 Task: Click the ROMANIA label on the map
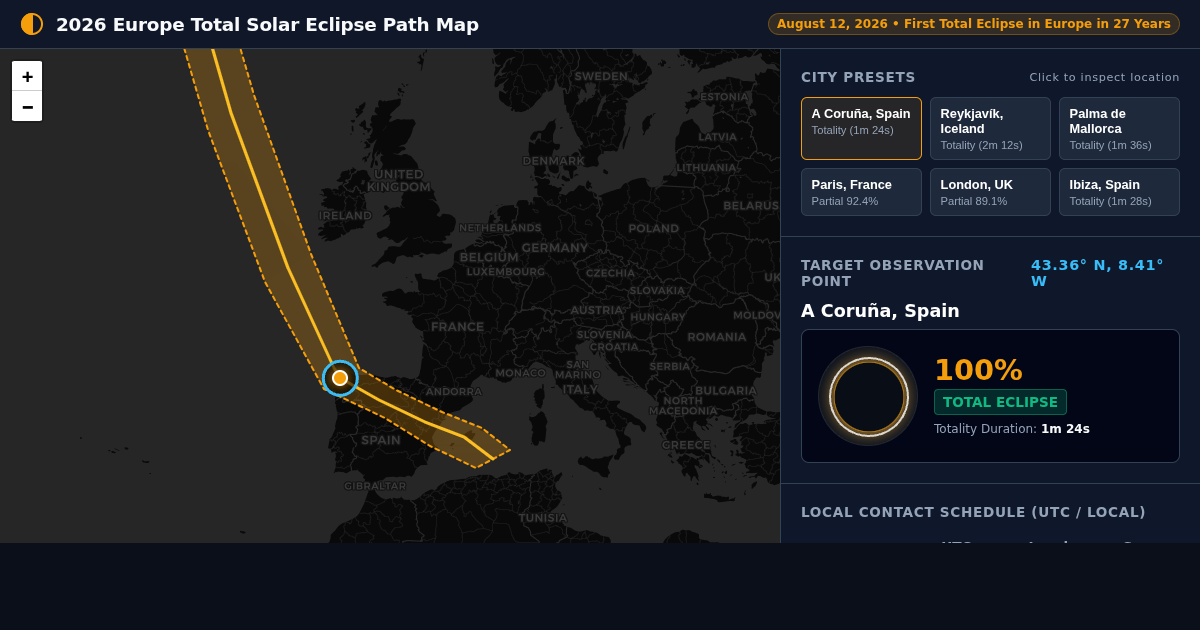click(x=717, y=337)
